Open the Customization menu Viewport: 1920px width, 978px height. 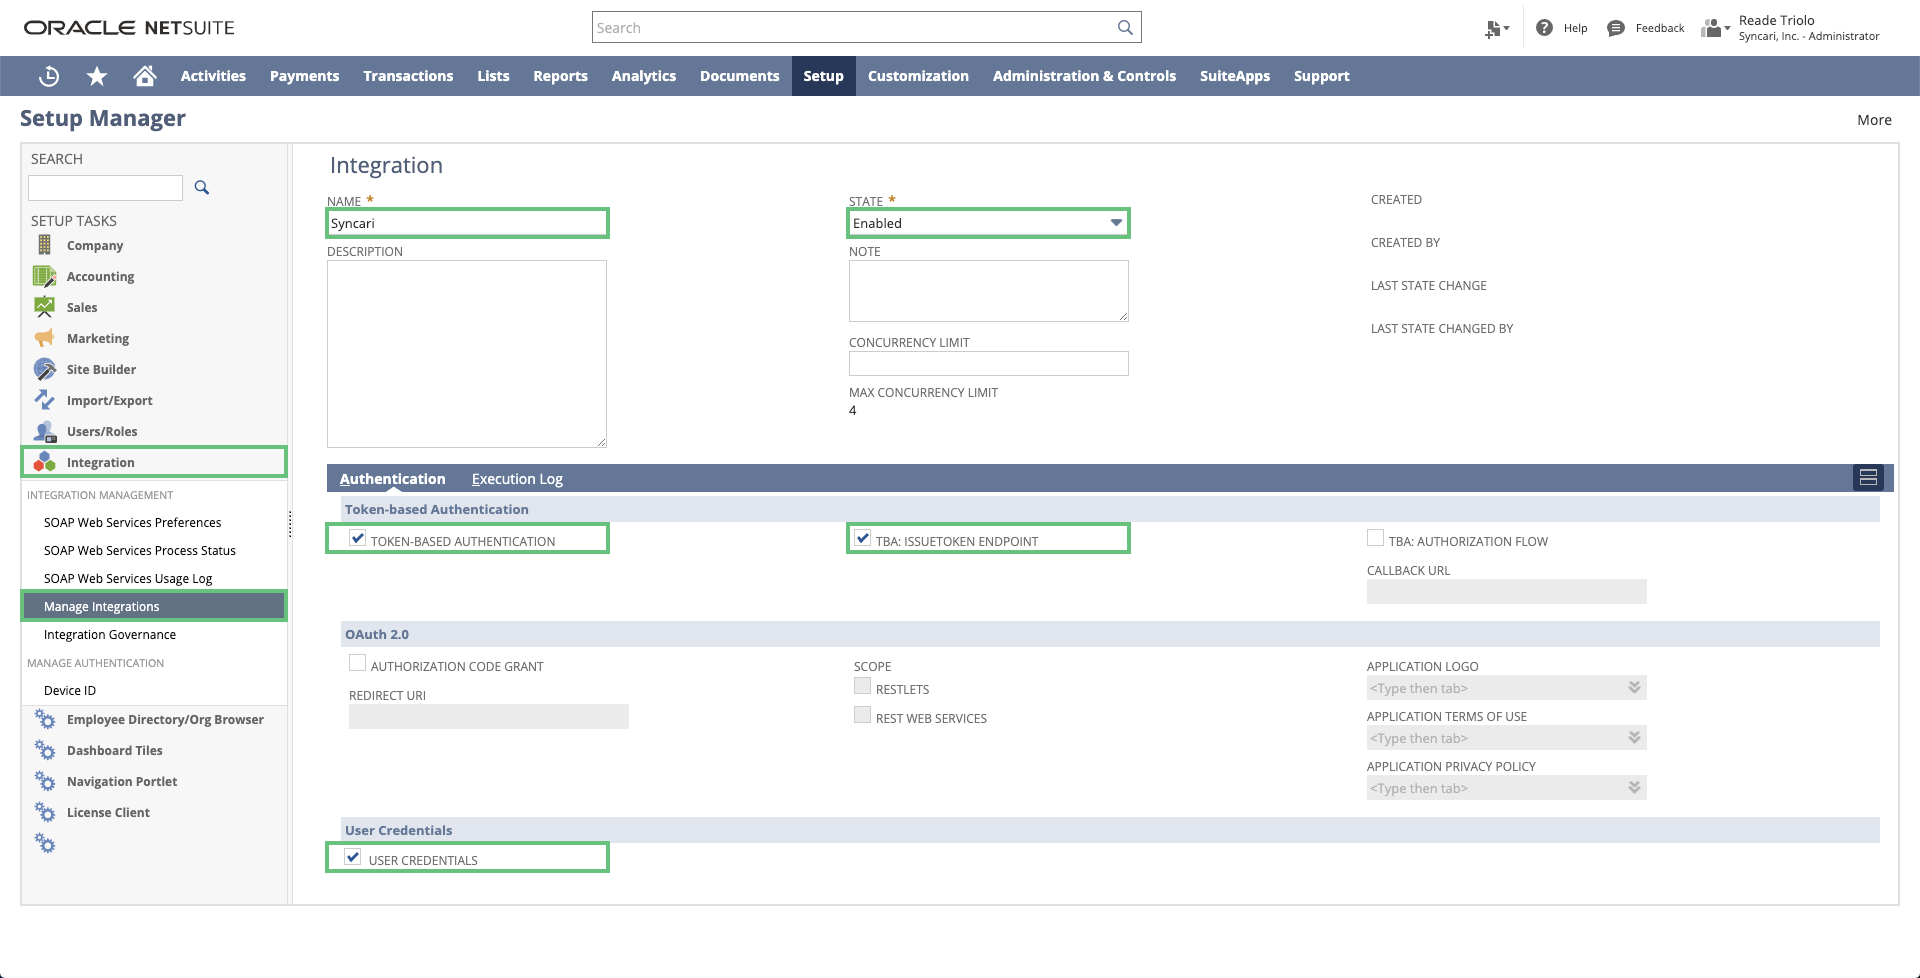click(918, 76)
